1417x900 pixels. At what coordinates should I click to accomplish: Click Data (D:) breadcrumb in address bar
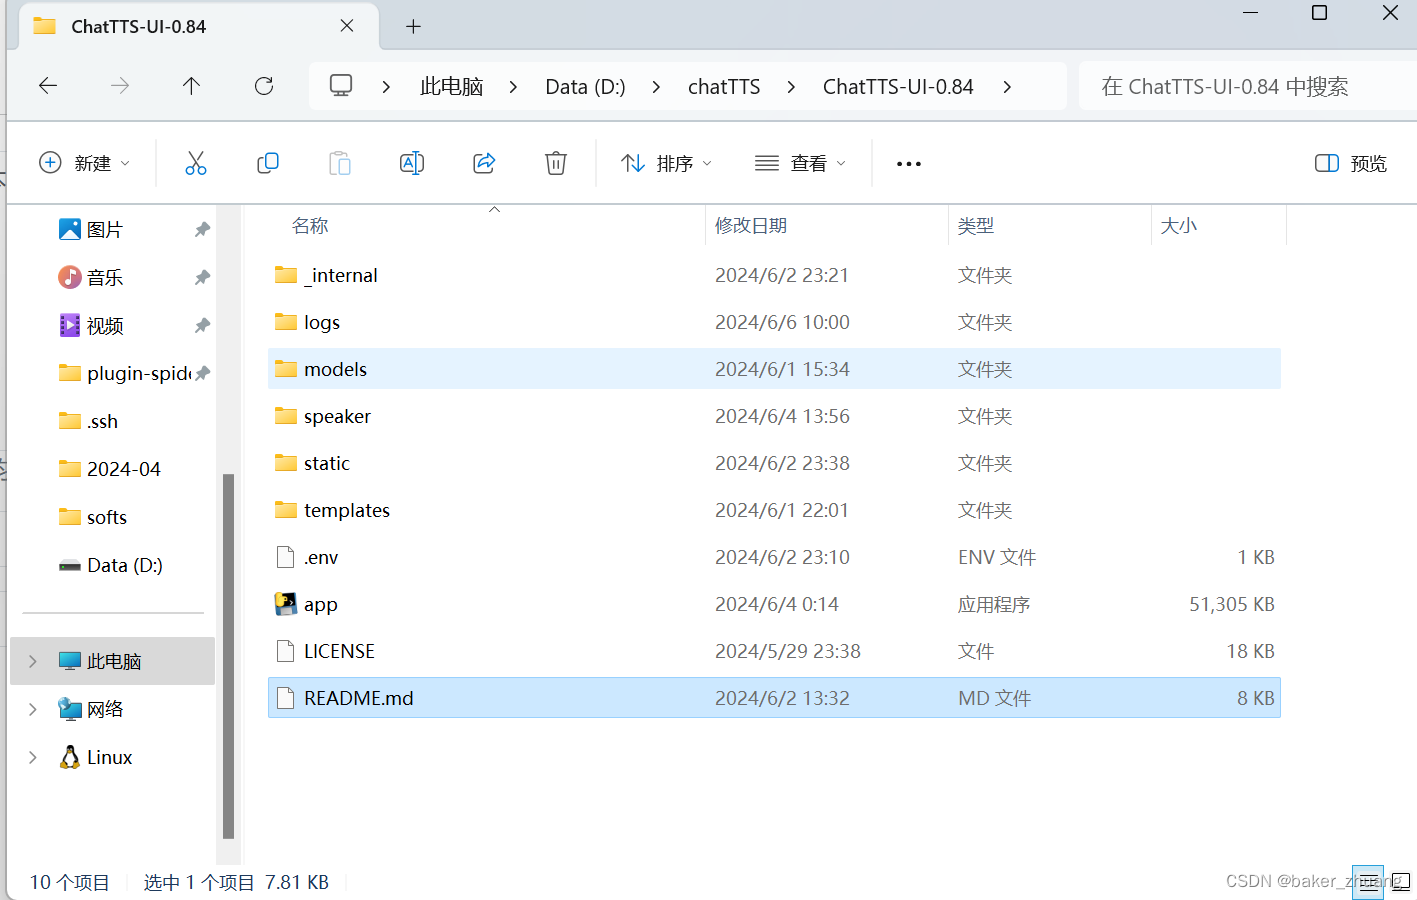point(585,87)
